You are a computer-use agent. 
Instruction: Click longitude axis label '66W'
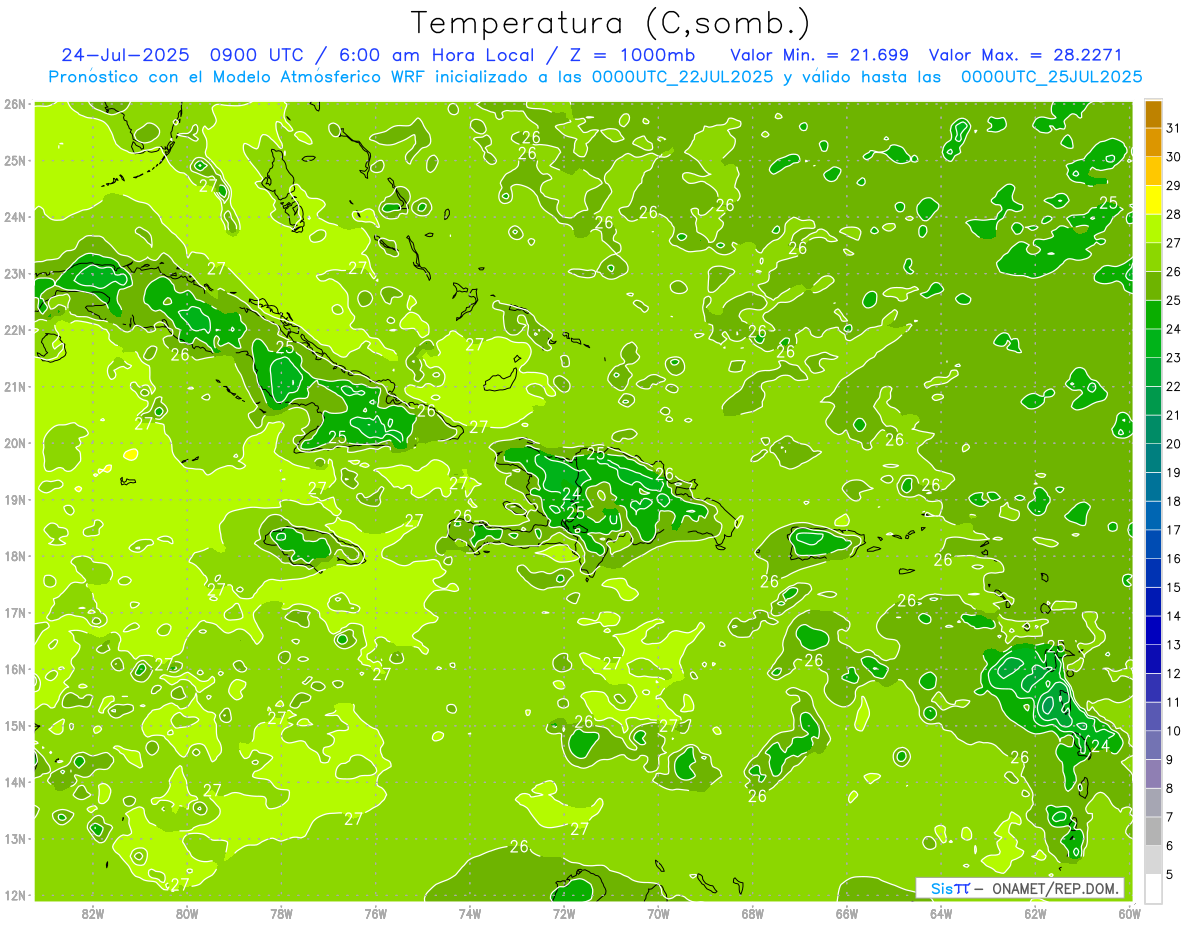click(x=846, y=914)
